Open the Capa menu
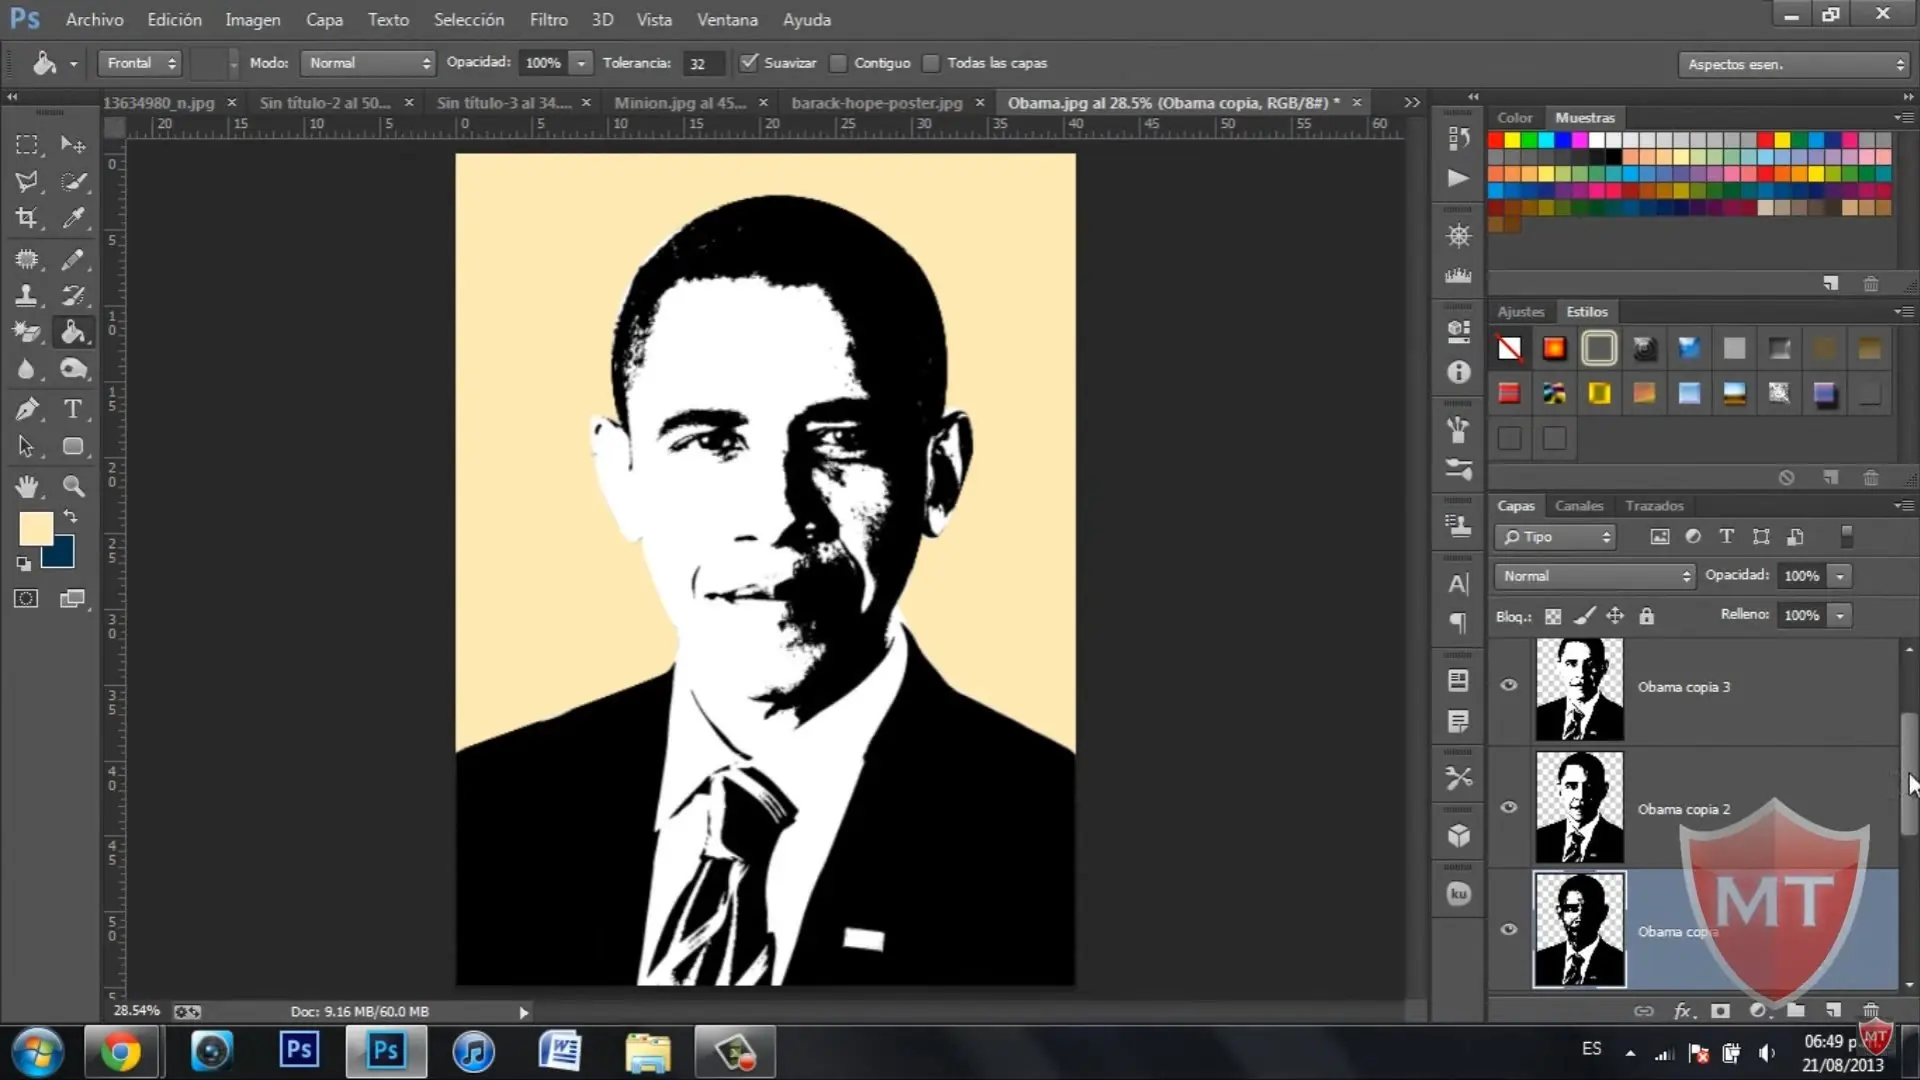1920x1080 pixels. click(x=324, y=19)
